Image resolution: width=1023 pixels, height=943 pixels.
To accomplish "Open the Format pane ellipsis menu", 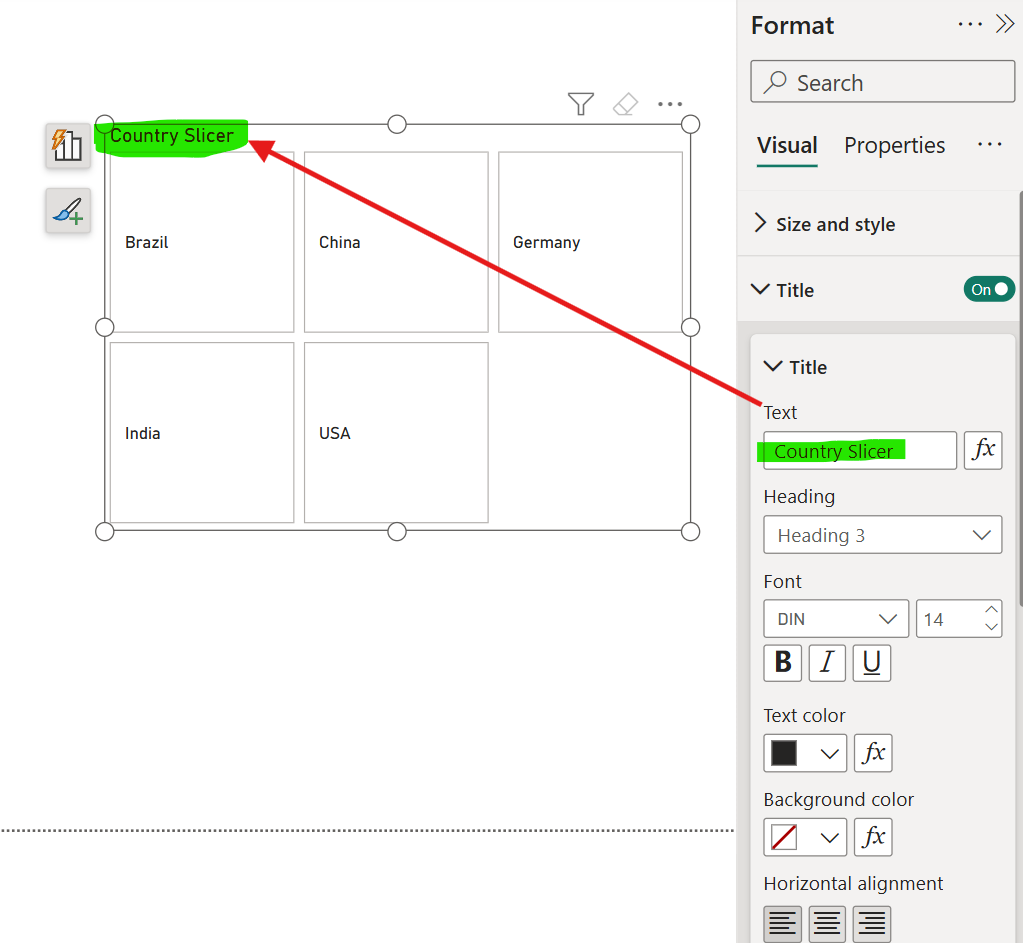I will click(969, 24).
